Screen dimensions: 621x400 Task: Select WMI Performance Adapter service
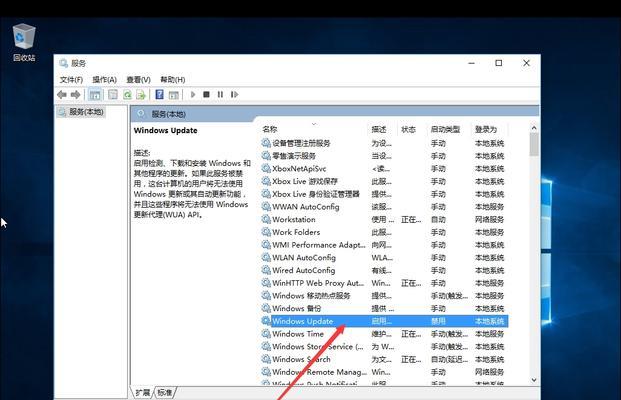384,245
